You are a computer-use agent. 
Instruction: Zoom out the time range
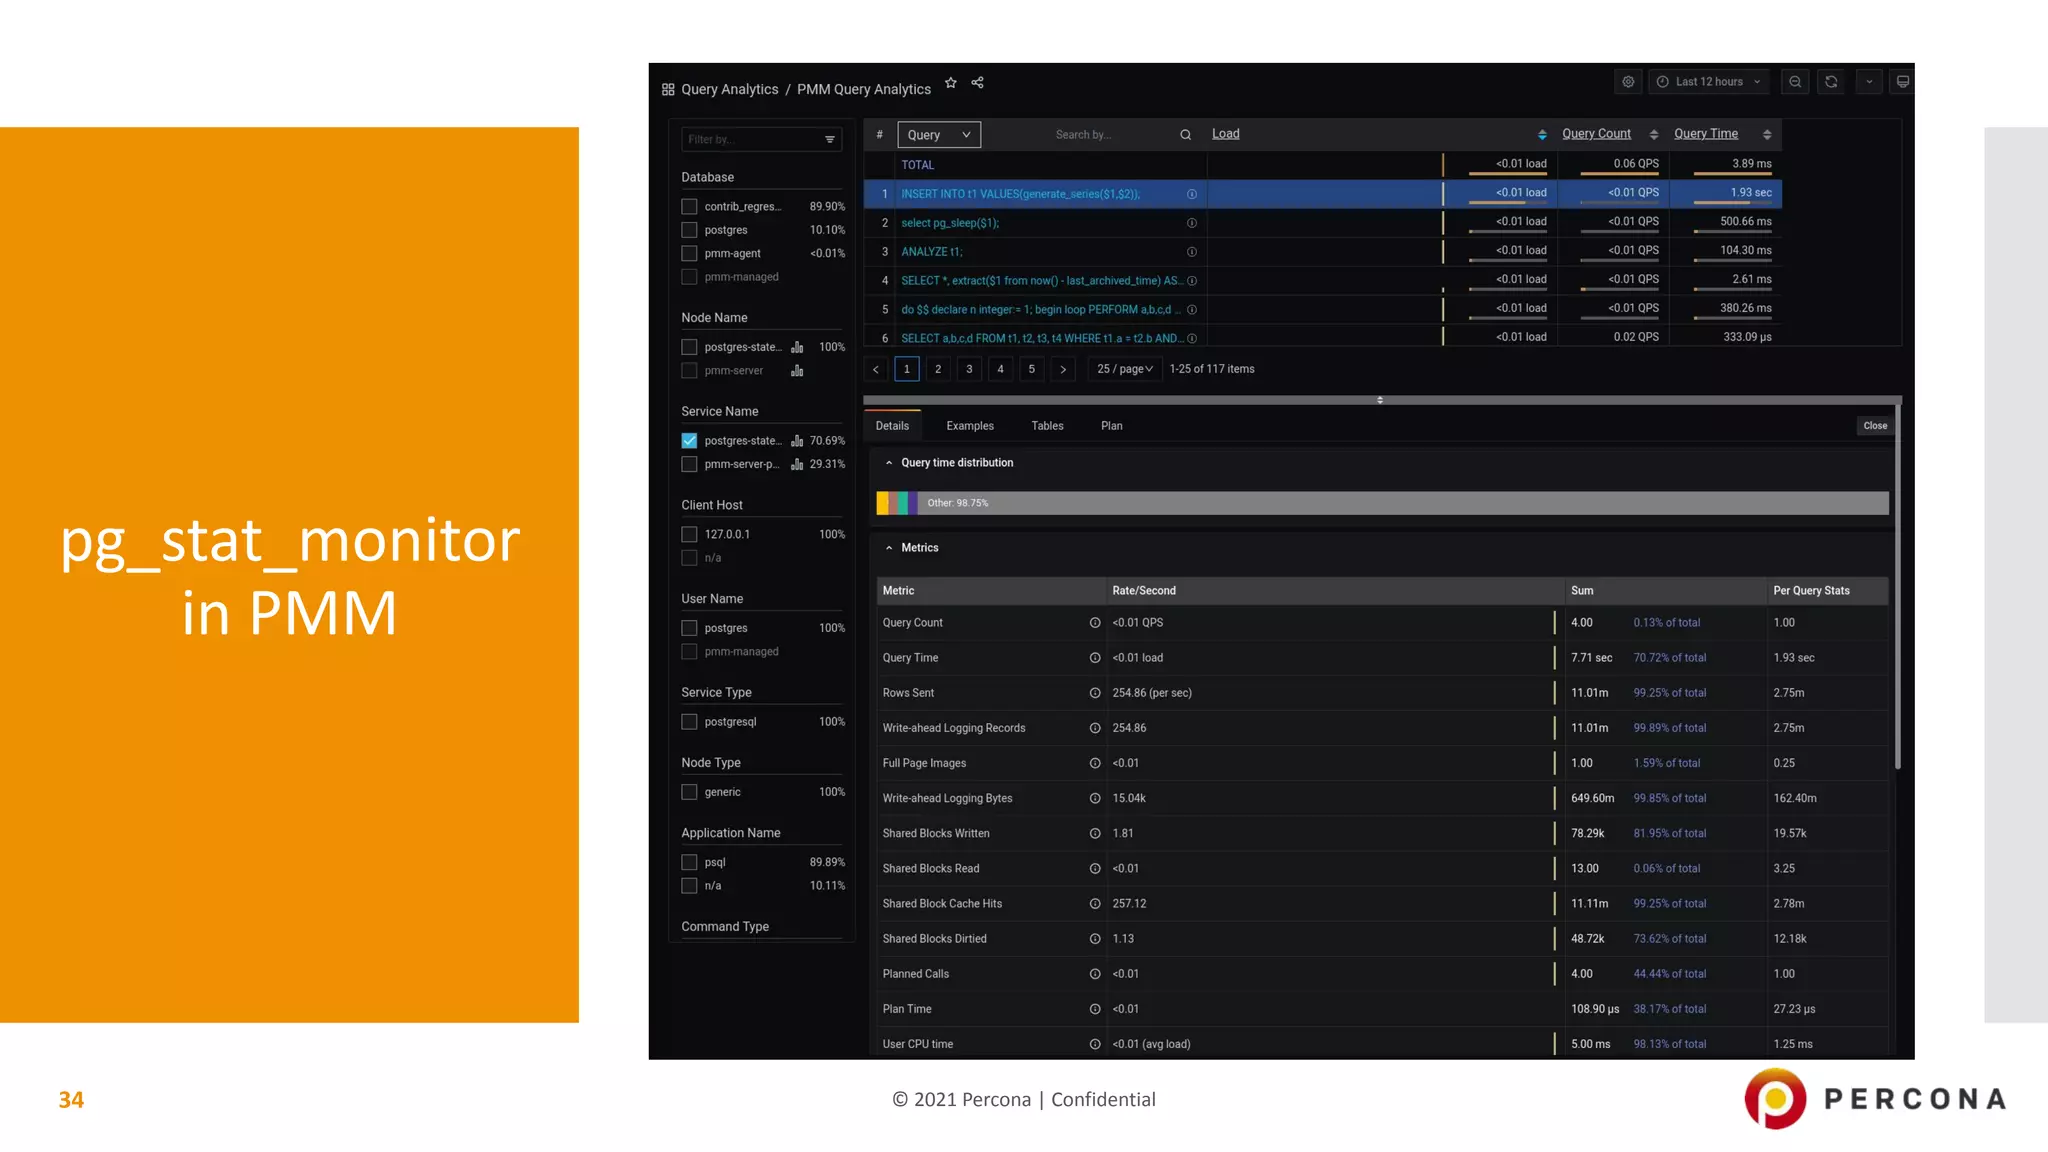point(1795,82)
